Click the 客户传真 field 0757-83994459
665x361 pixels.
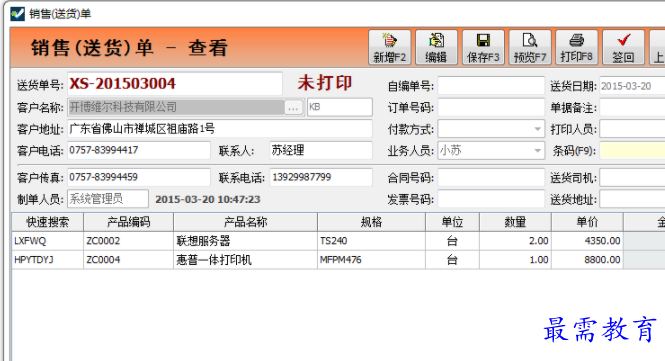[x=139, y=177]
